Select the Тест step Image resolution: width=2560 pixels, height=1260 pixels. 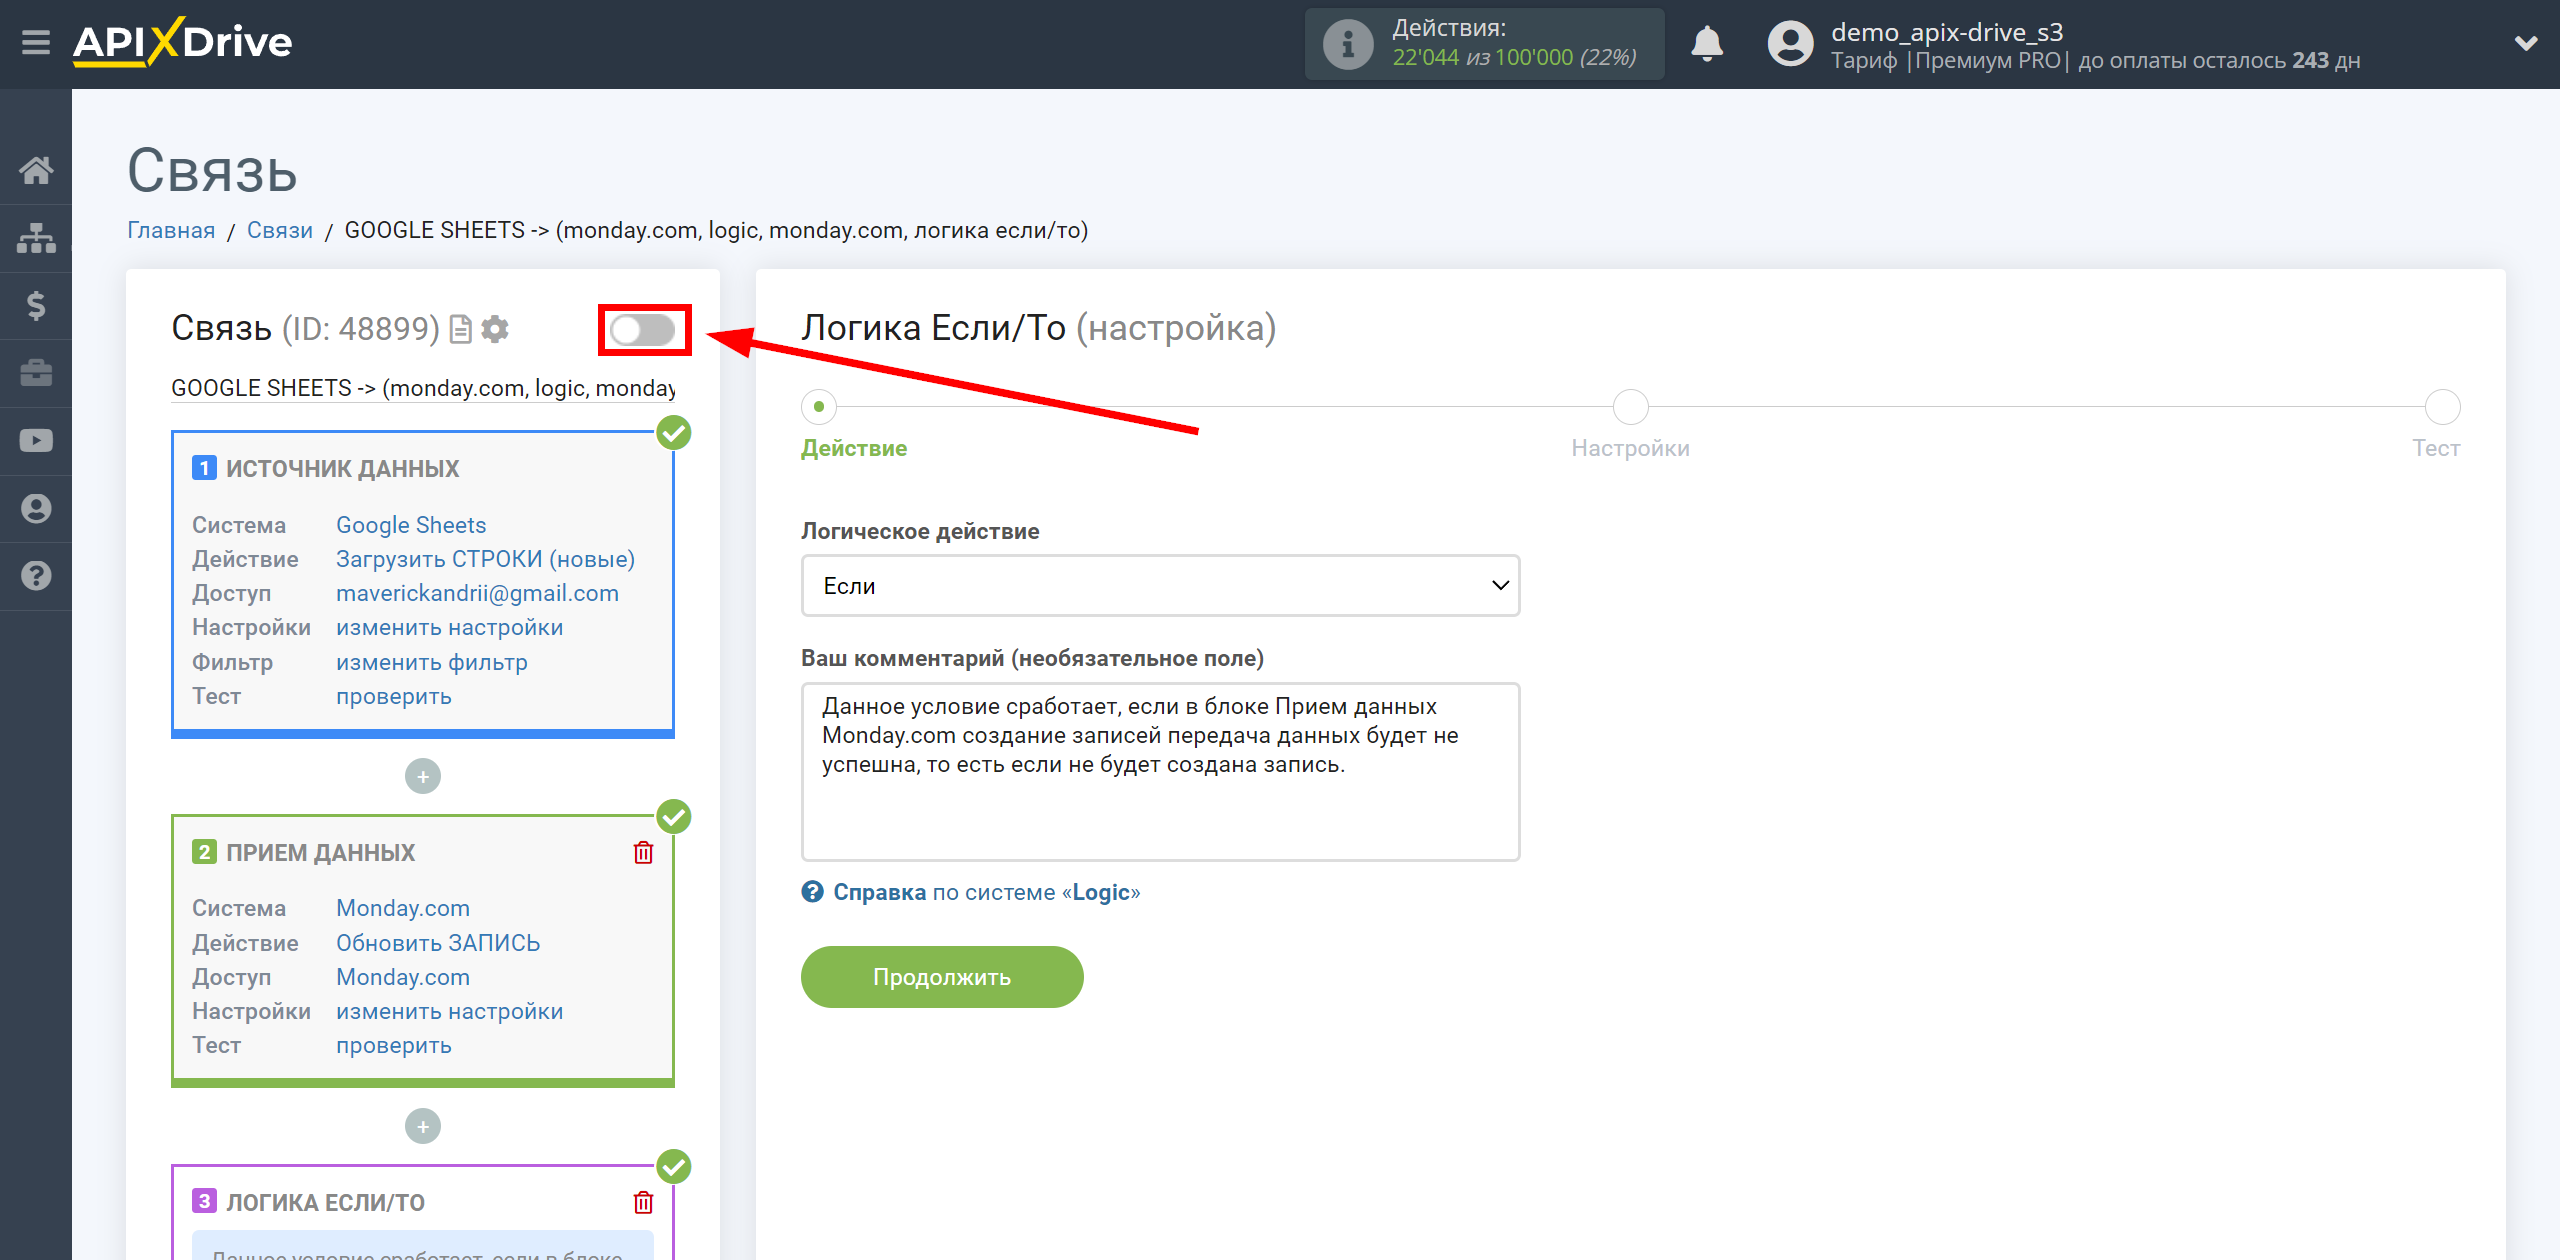tap(2442, 406)
